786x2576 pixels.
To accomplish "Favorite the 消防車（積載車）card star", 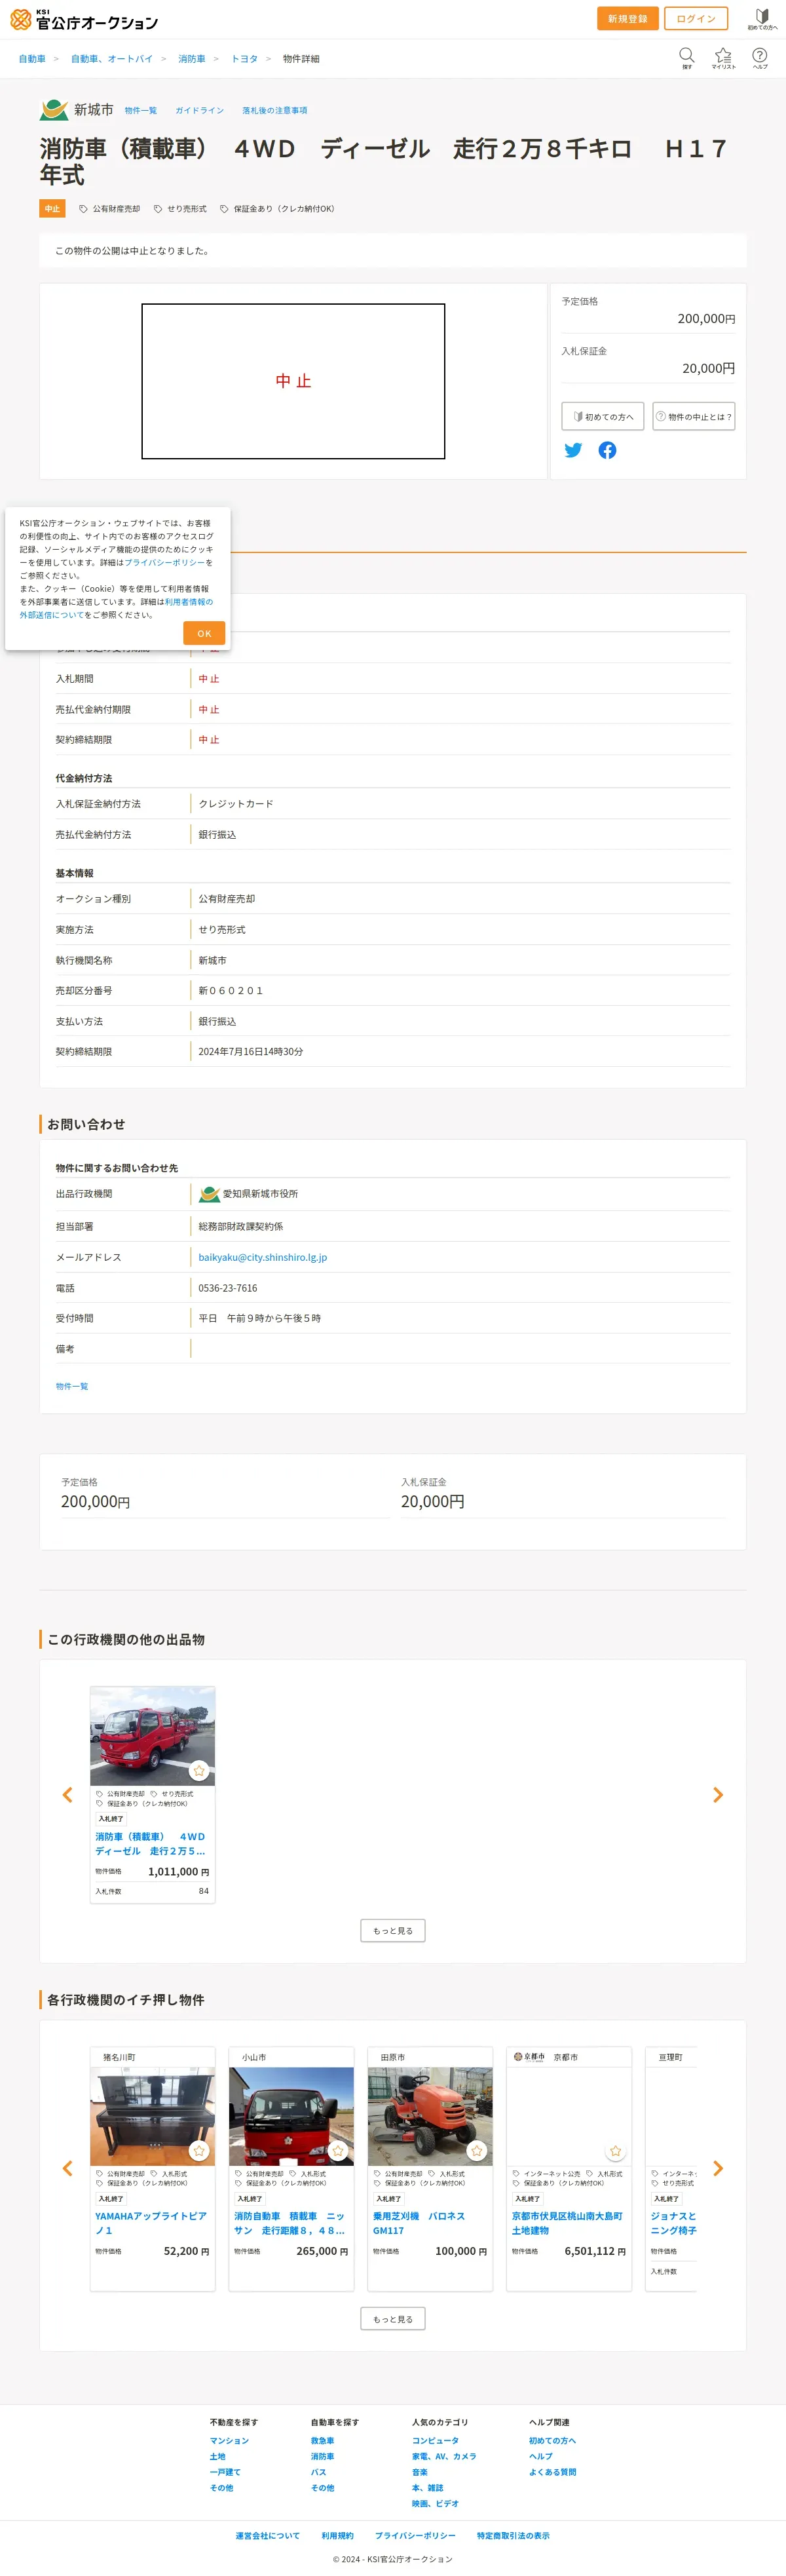I will [x=199, y=1770].
